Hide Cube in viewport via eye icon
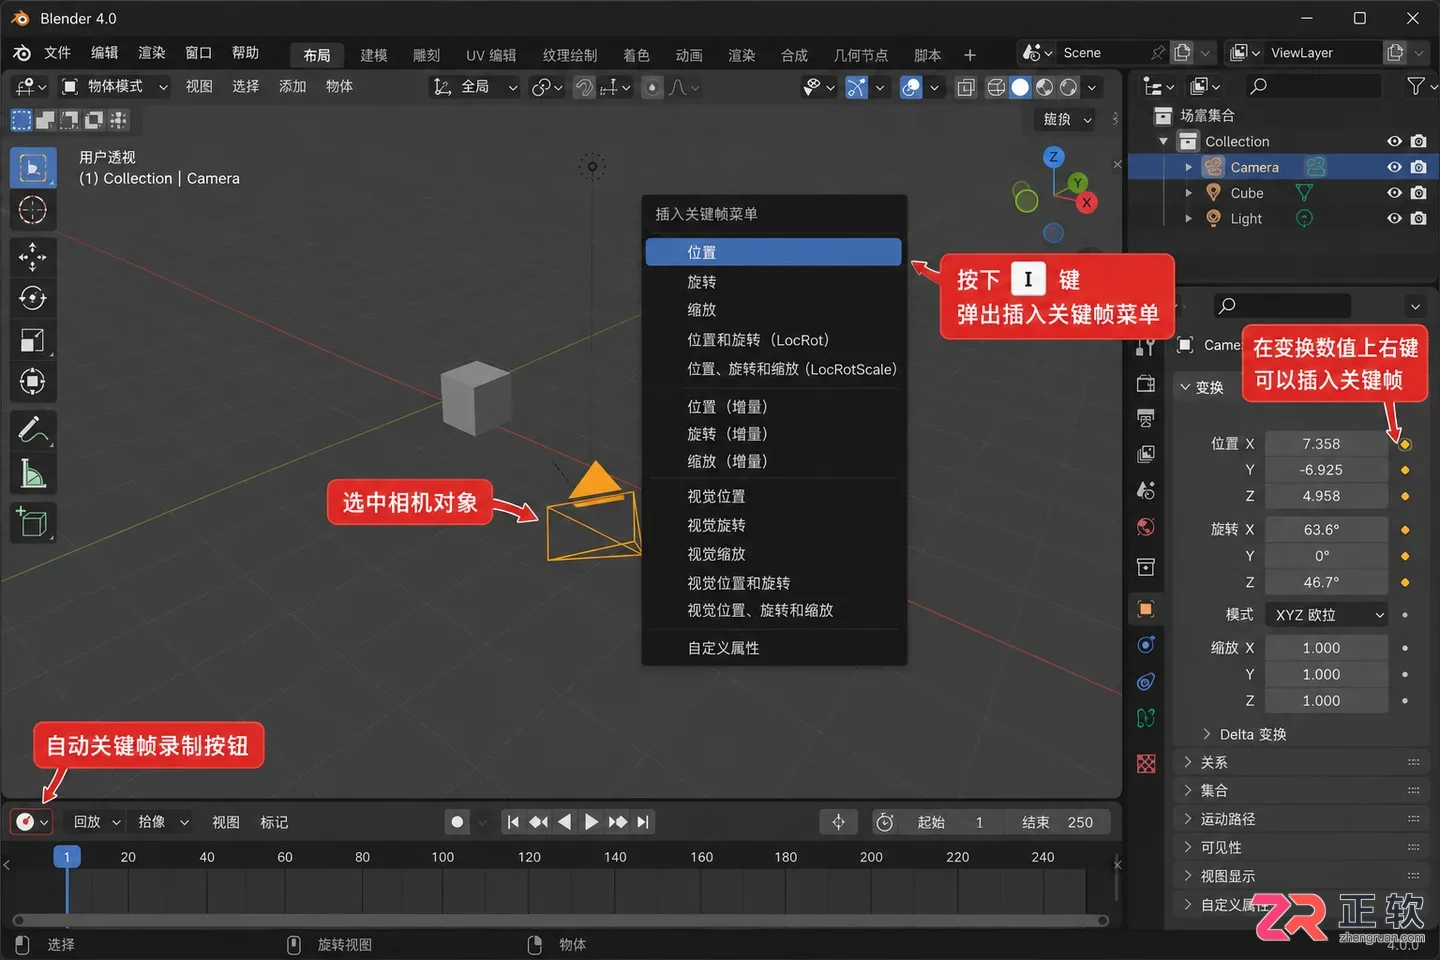This screenshot has width=1440, height=960. coord(1394,193)
